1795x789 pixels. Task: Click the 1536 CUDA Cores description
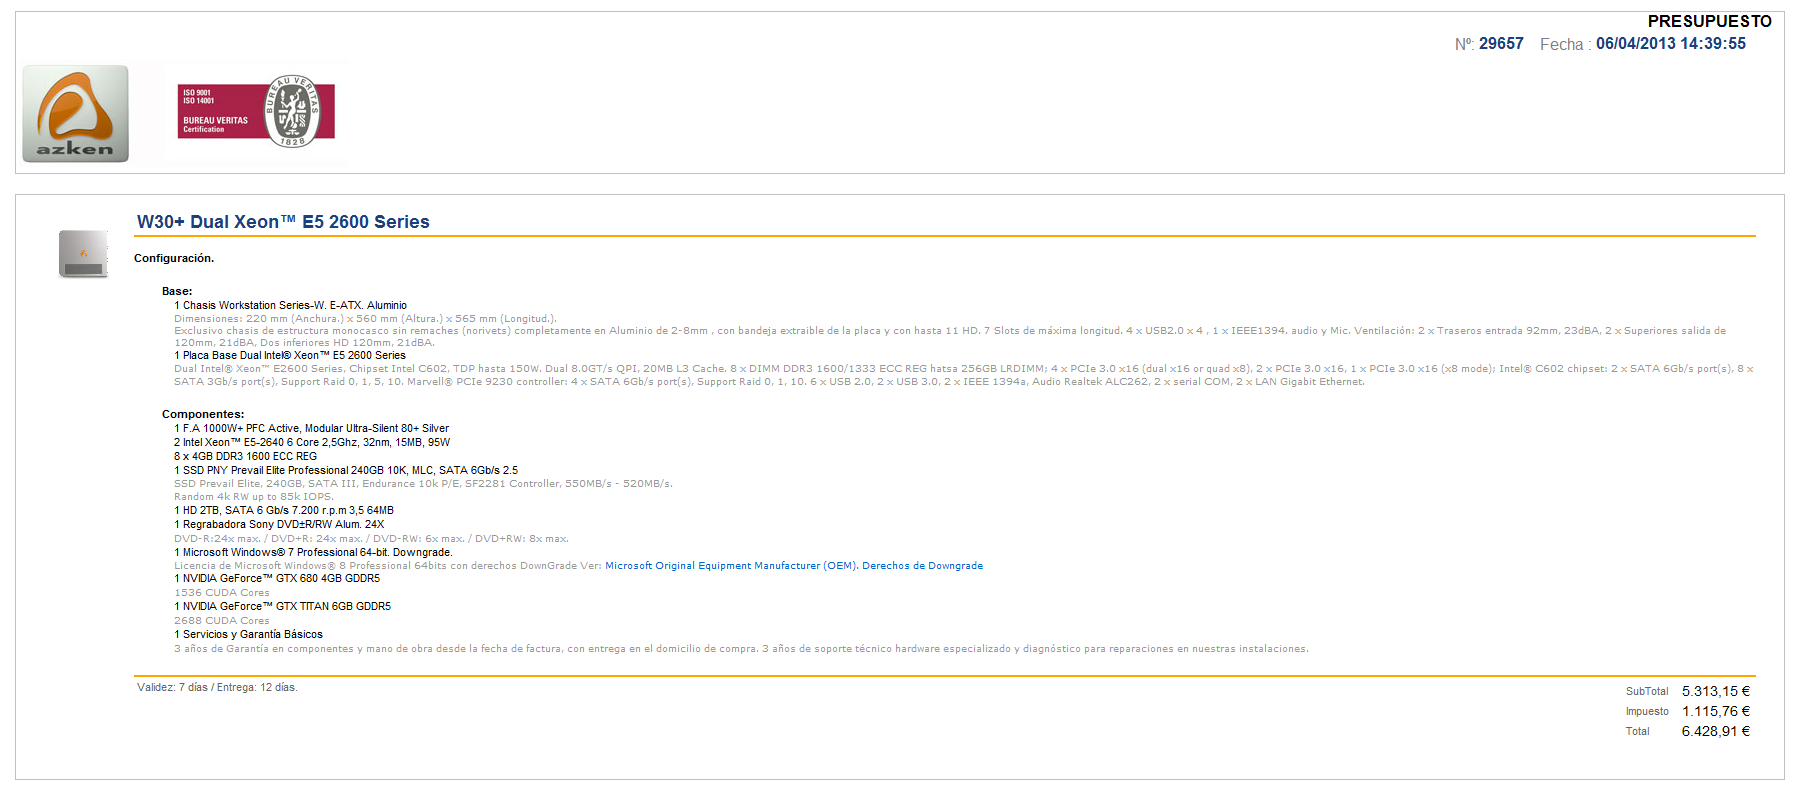tap(222, 593)
